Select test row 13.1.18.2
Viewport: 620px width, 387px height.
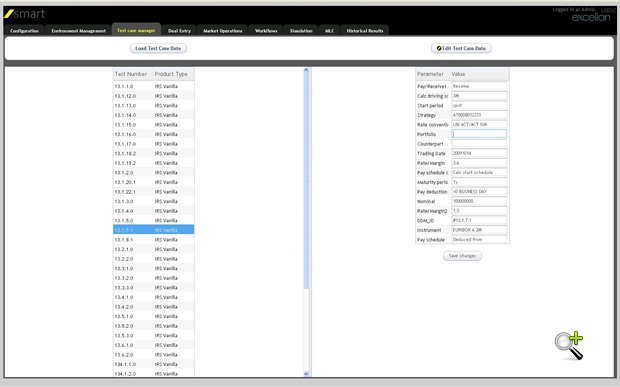tap(153, 153)
